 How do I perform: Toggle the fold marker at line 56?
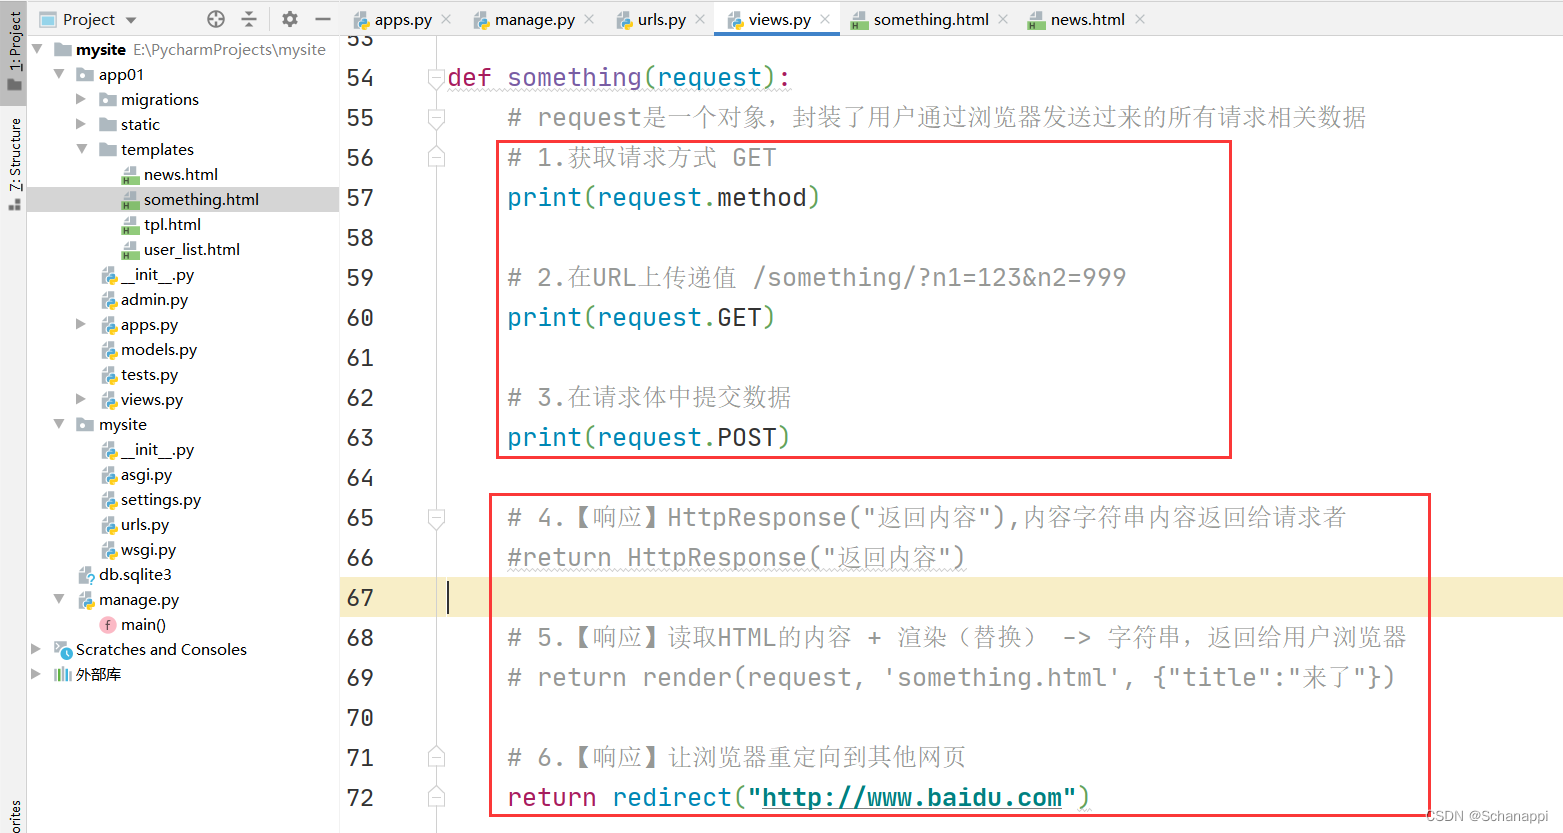tap(436, 157)
